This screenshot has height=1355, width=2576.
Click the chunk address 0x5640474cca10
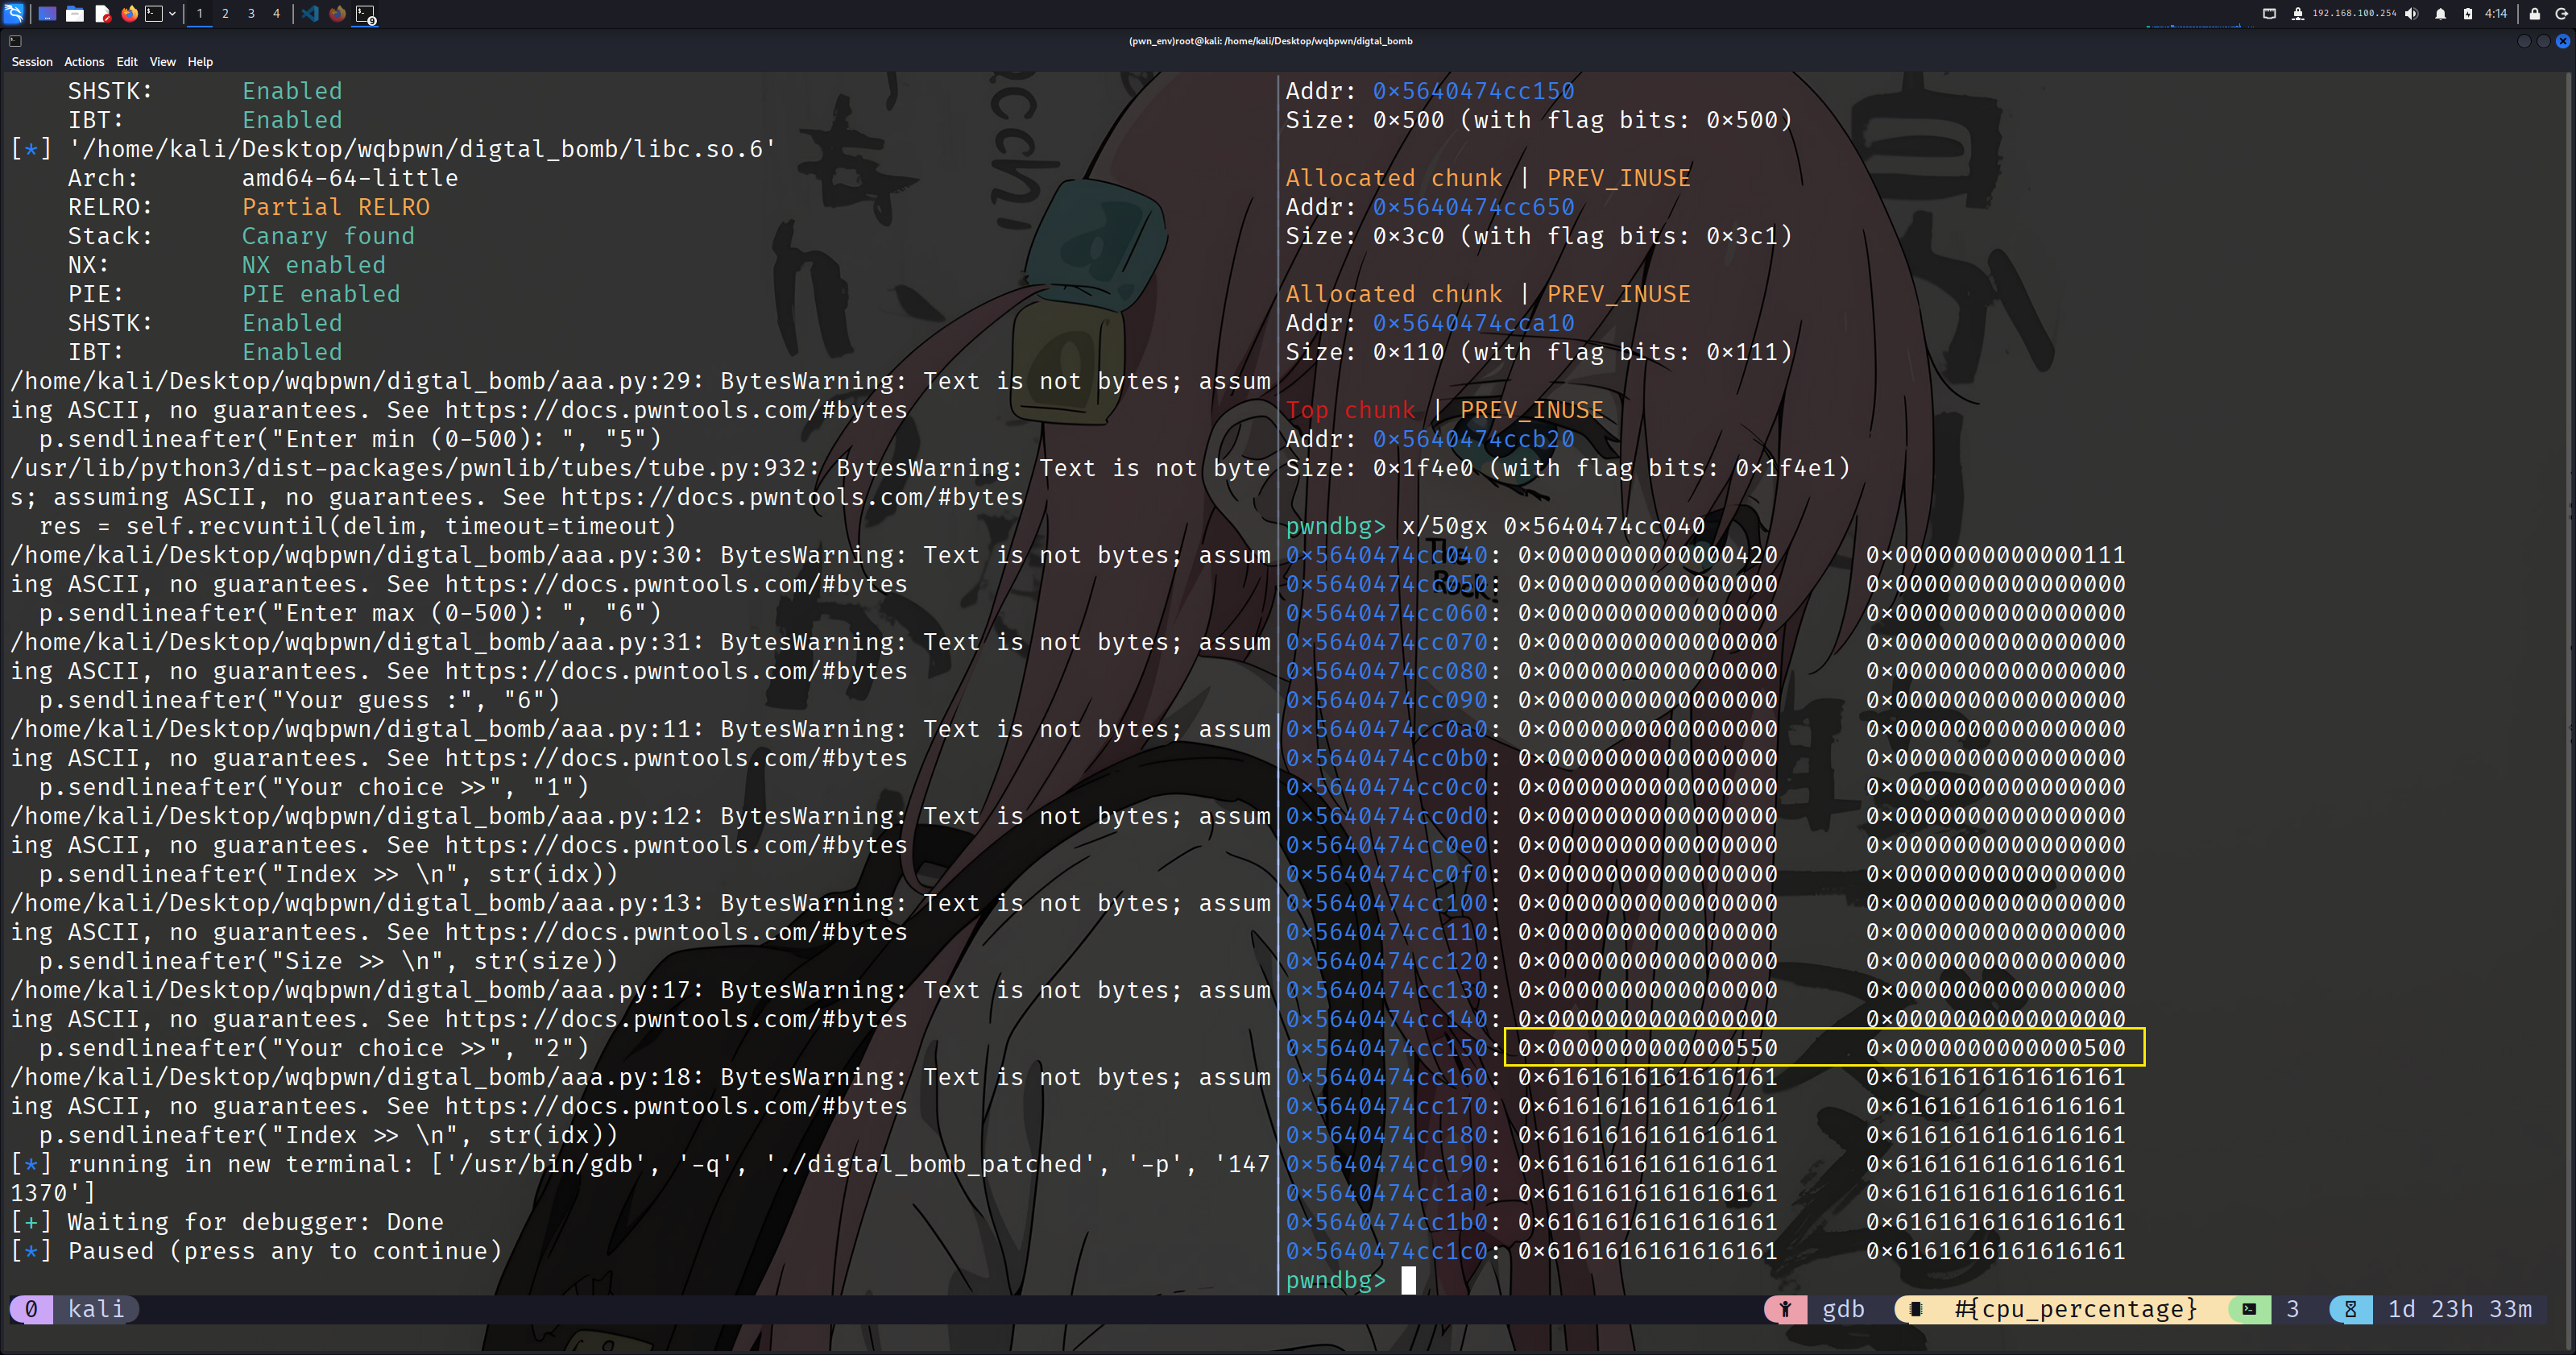pos(1473,323)
